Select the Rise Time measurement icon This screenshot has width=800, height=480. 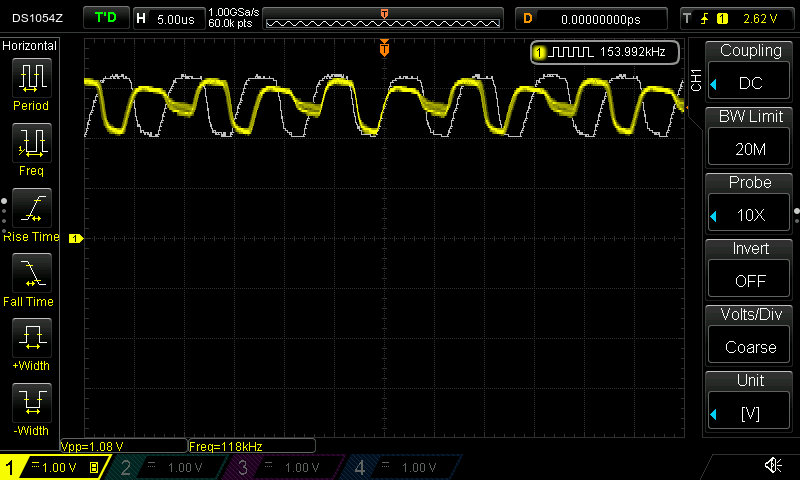click(x=32, y=208)
